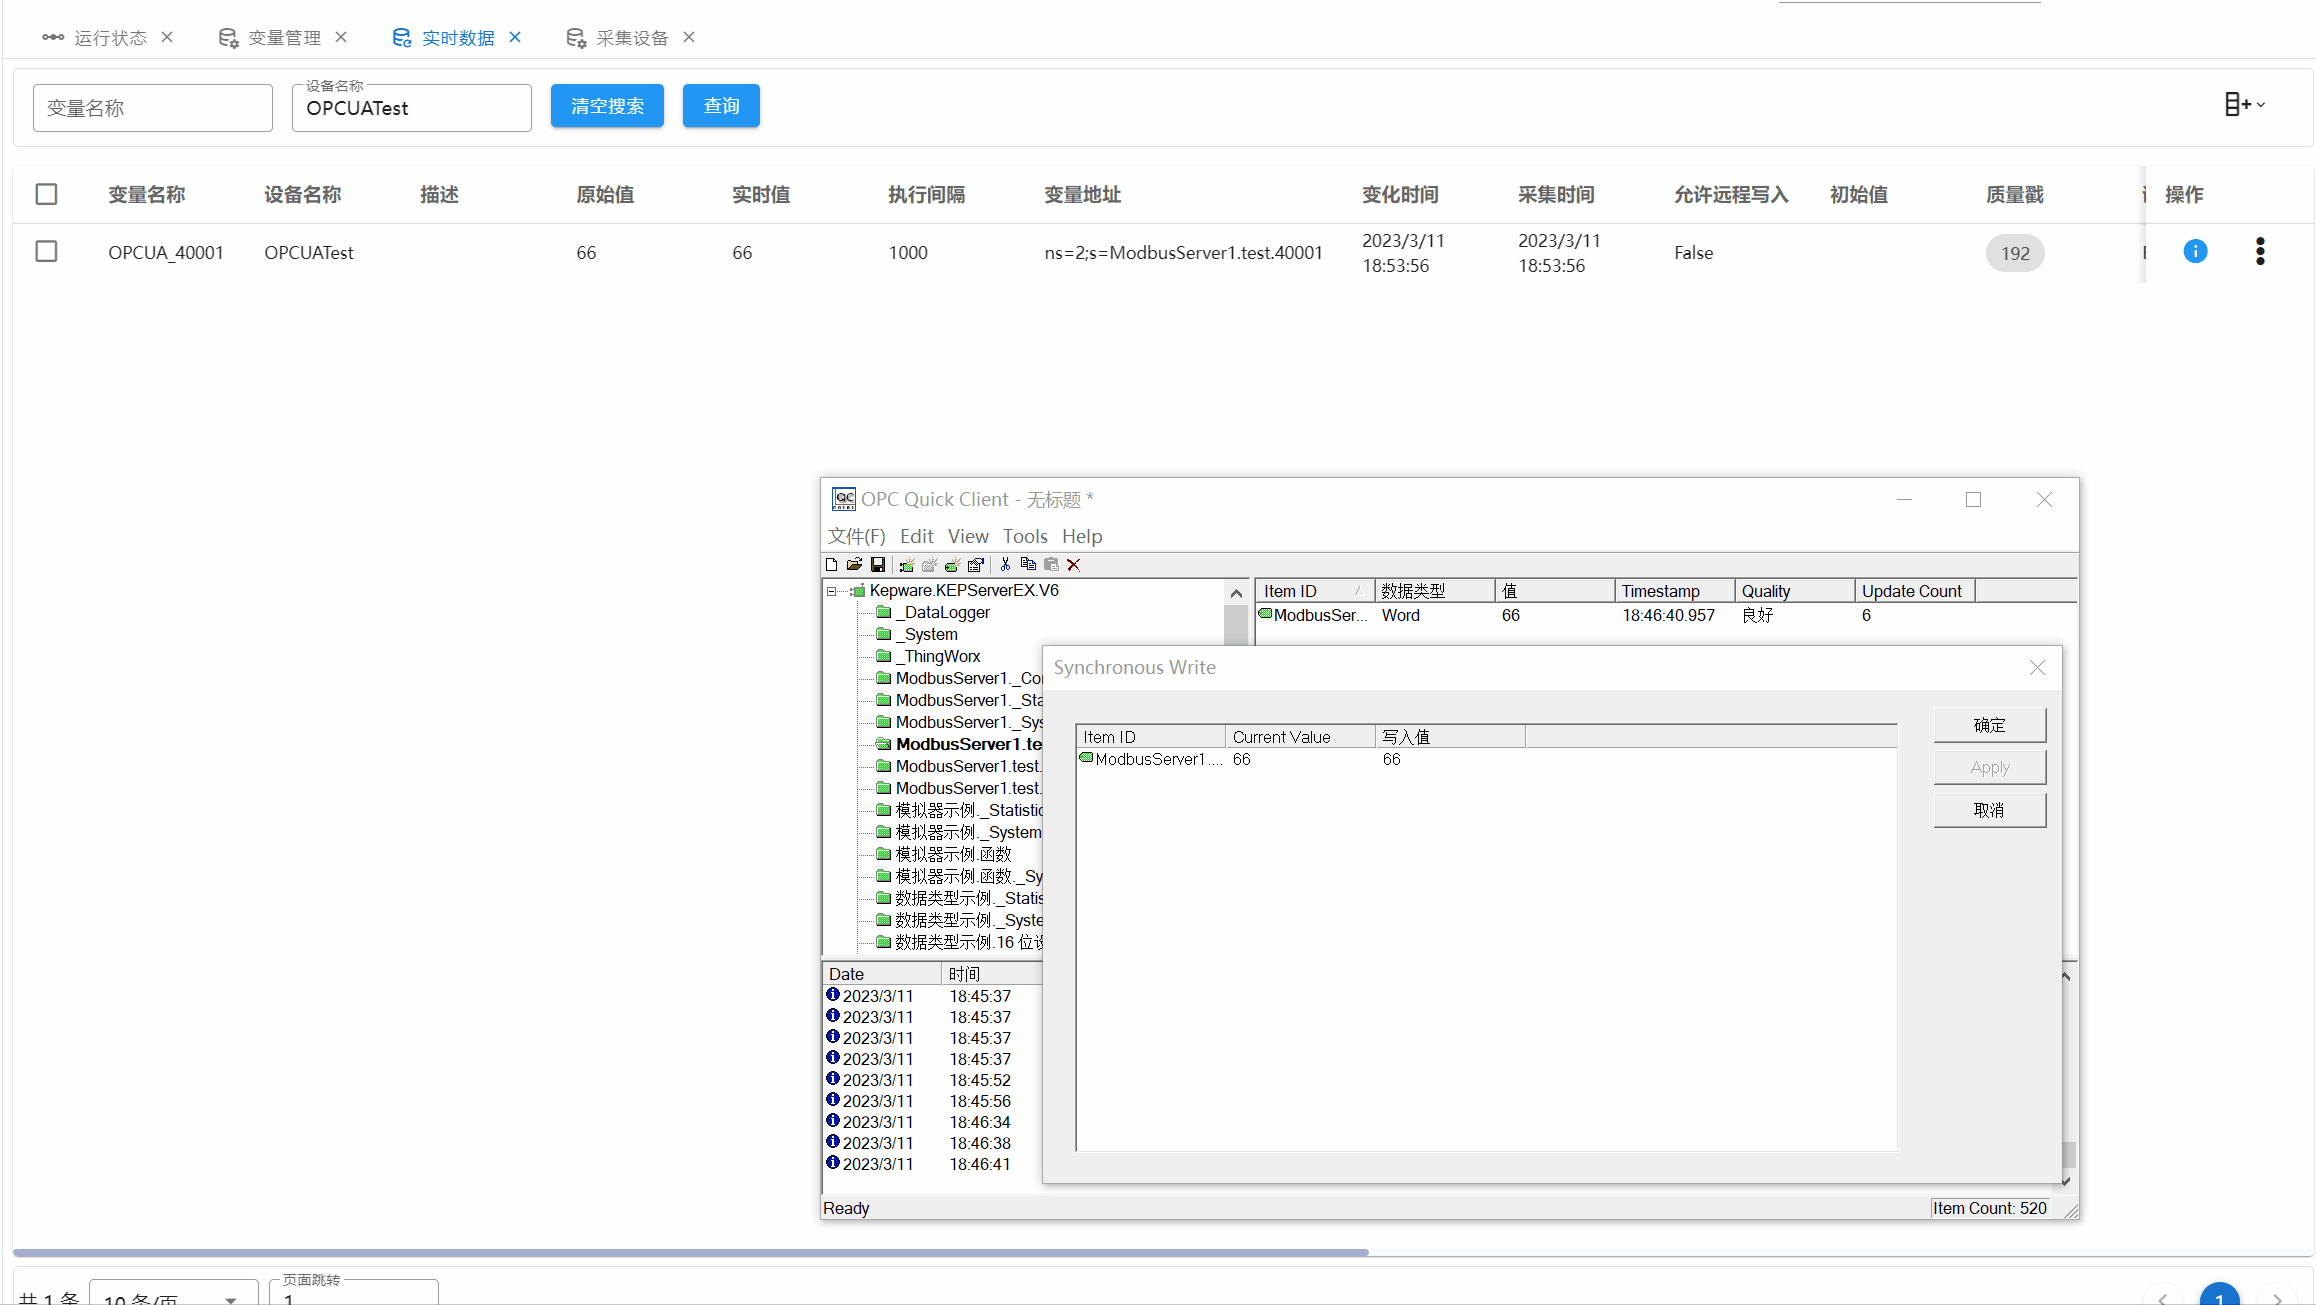Viewport: 2316px width, 1305px height.
Task: Open the column settings dropdown at top right
Action: (2244, 105)
